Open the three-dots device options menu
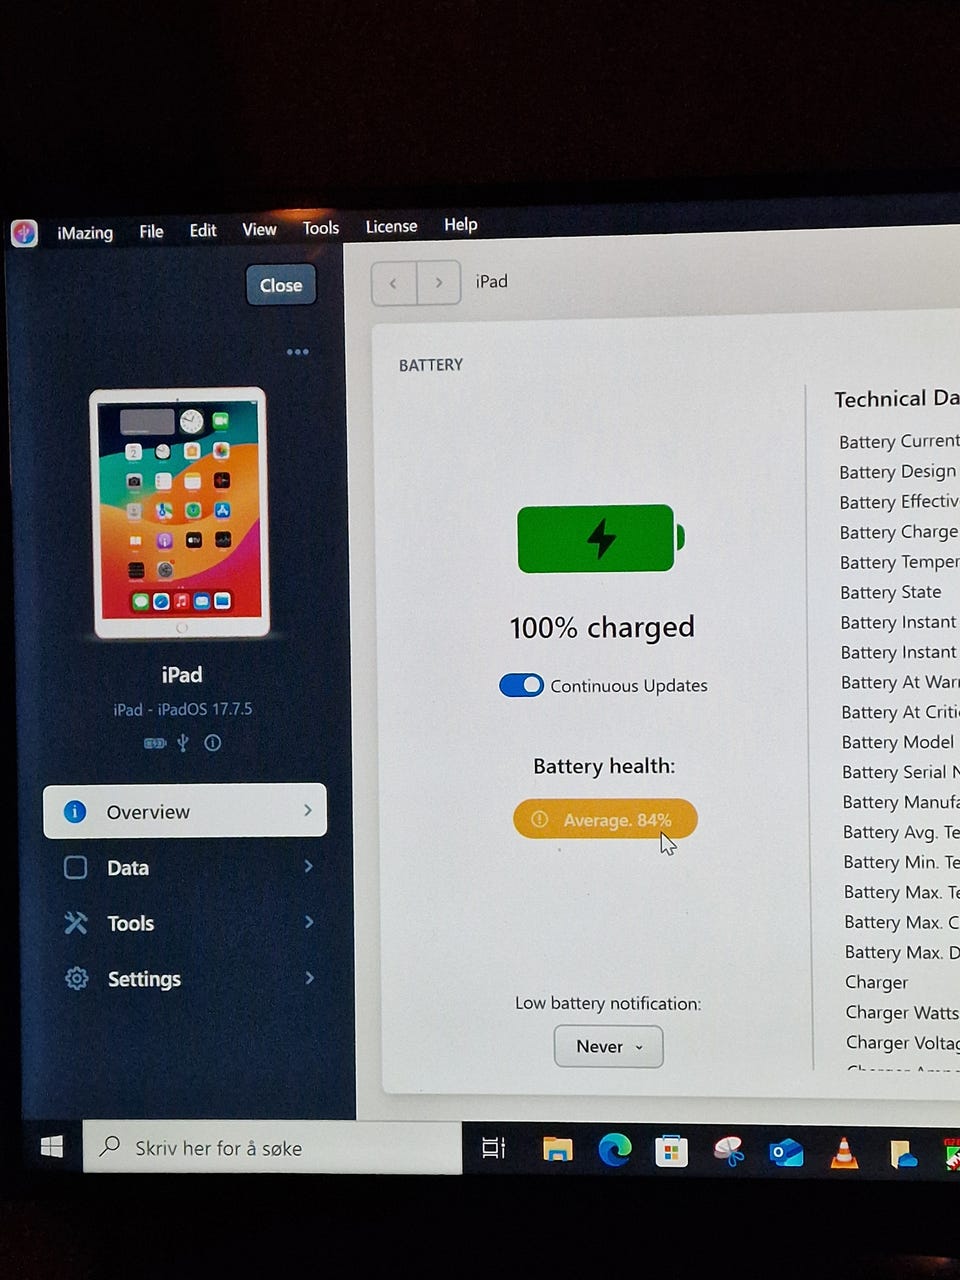Image resolution: width=960 pixels, height=1280 pixels. 297,352
